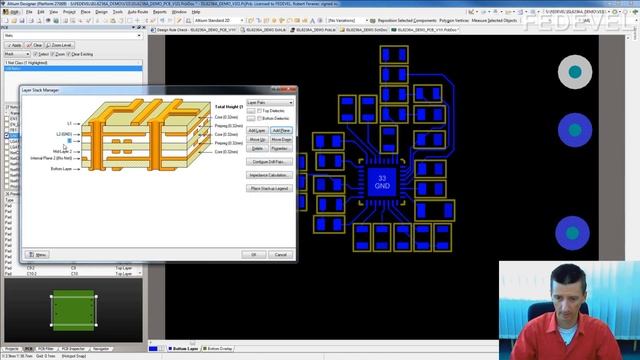Click Reposition Selected Components
The height and width of the screenshot is (360, 640).
pos(407,20)
